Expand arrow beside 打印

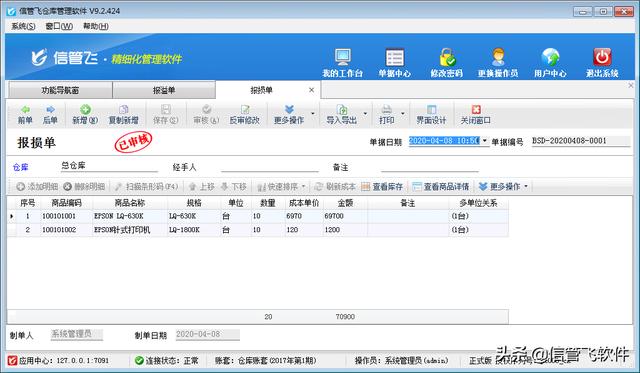(x=403, y=113)
